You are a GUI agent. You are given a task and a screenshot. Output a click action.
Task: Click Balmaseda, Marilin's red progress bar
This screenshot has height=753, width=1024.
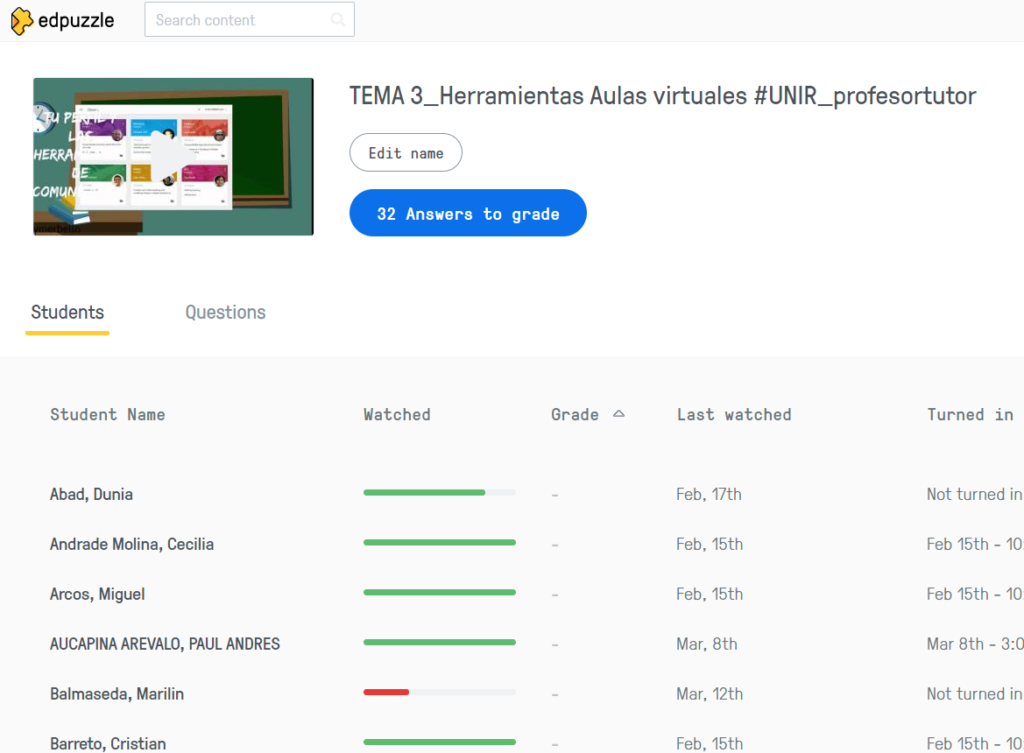coord(386,692)
